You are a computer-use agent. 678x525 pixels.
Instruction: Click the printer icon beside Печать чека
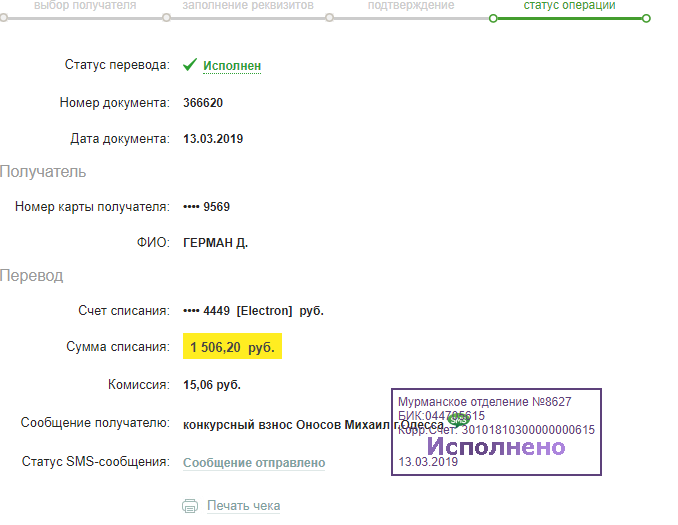[x=190, y=506]
